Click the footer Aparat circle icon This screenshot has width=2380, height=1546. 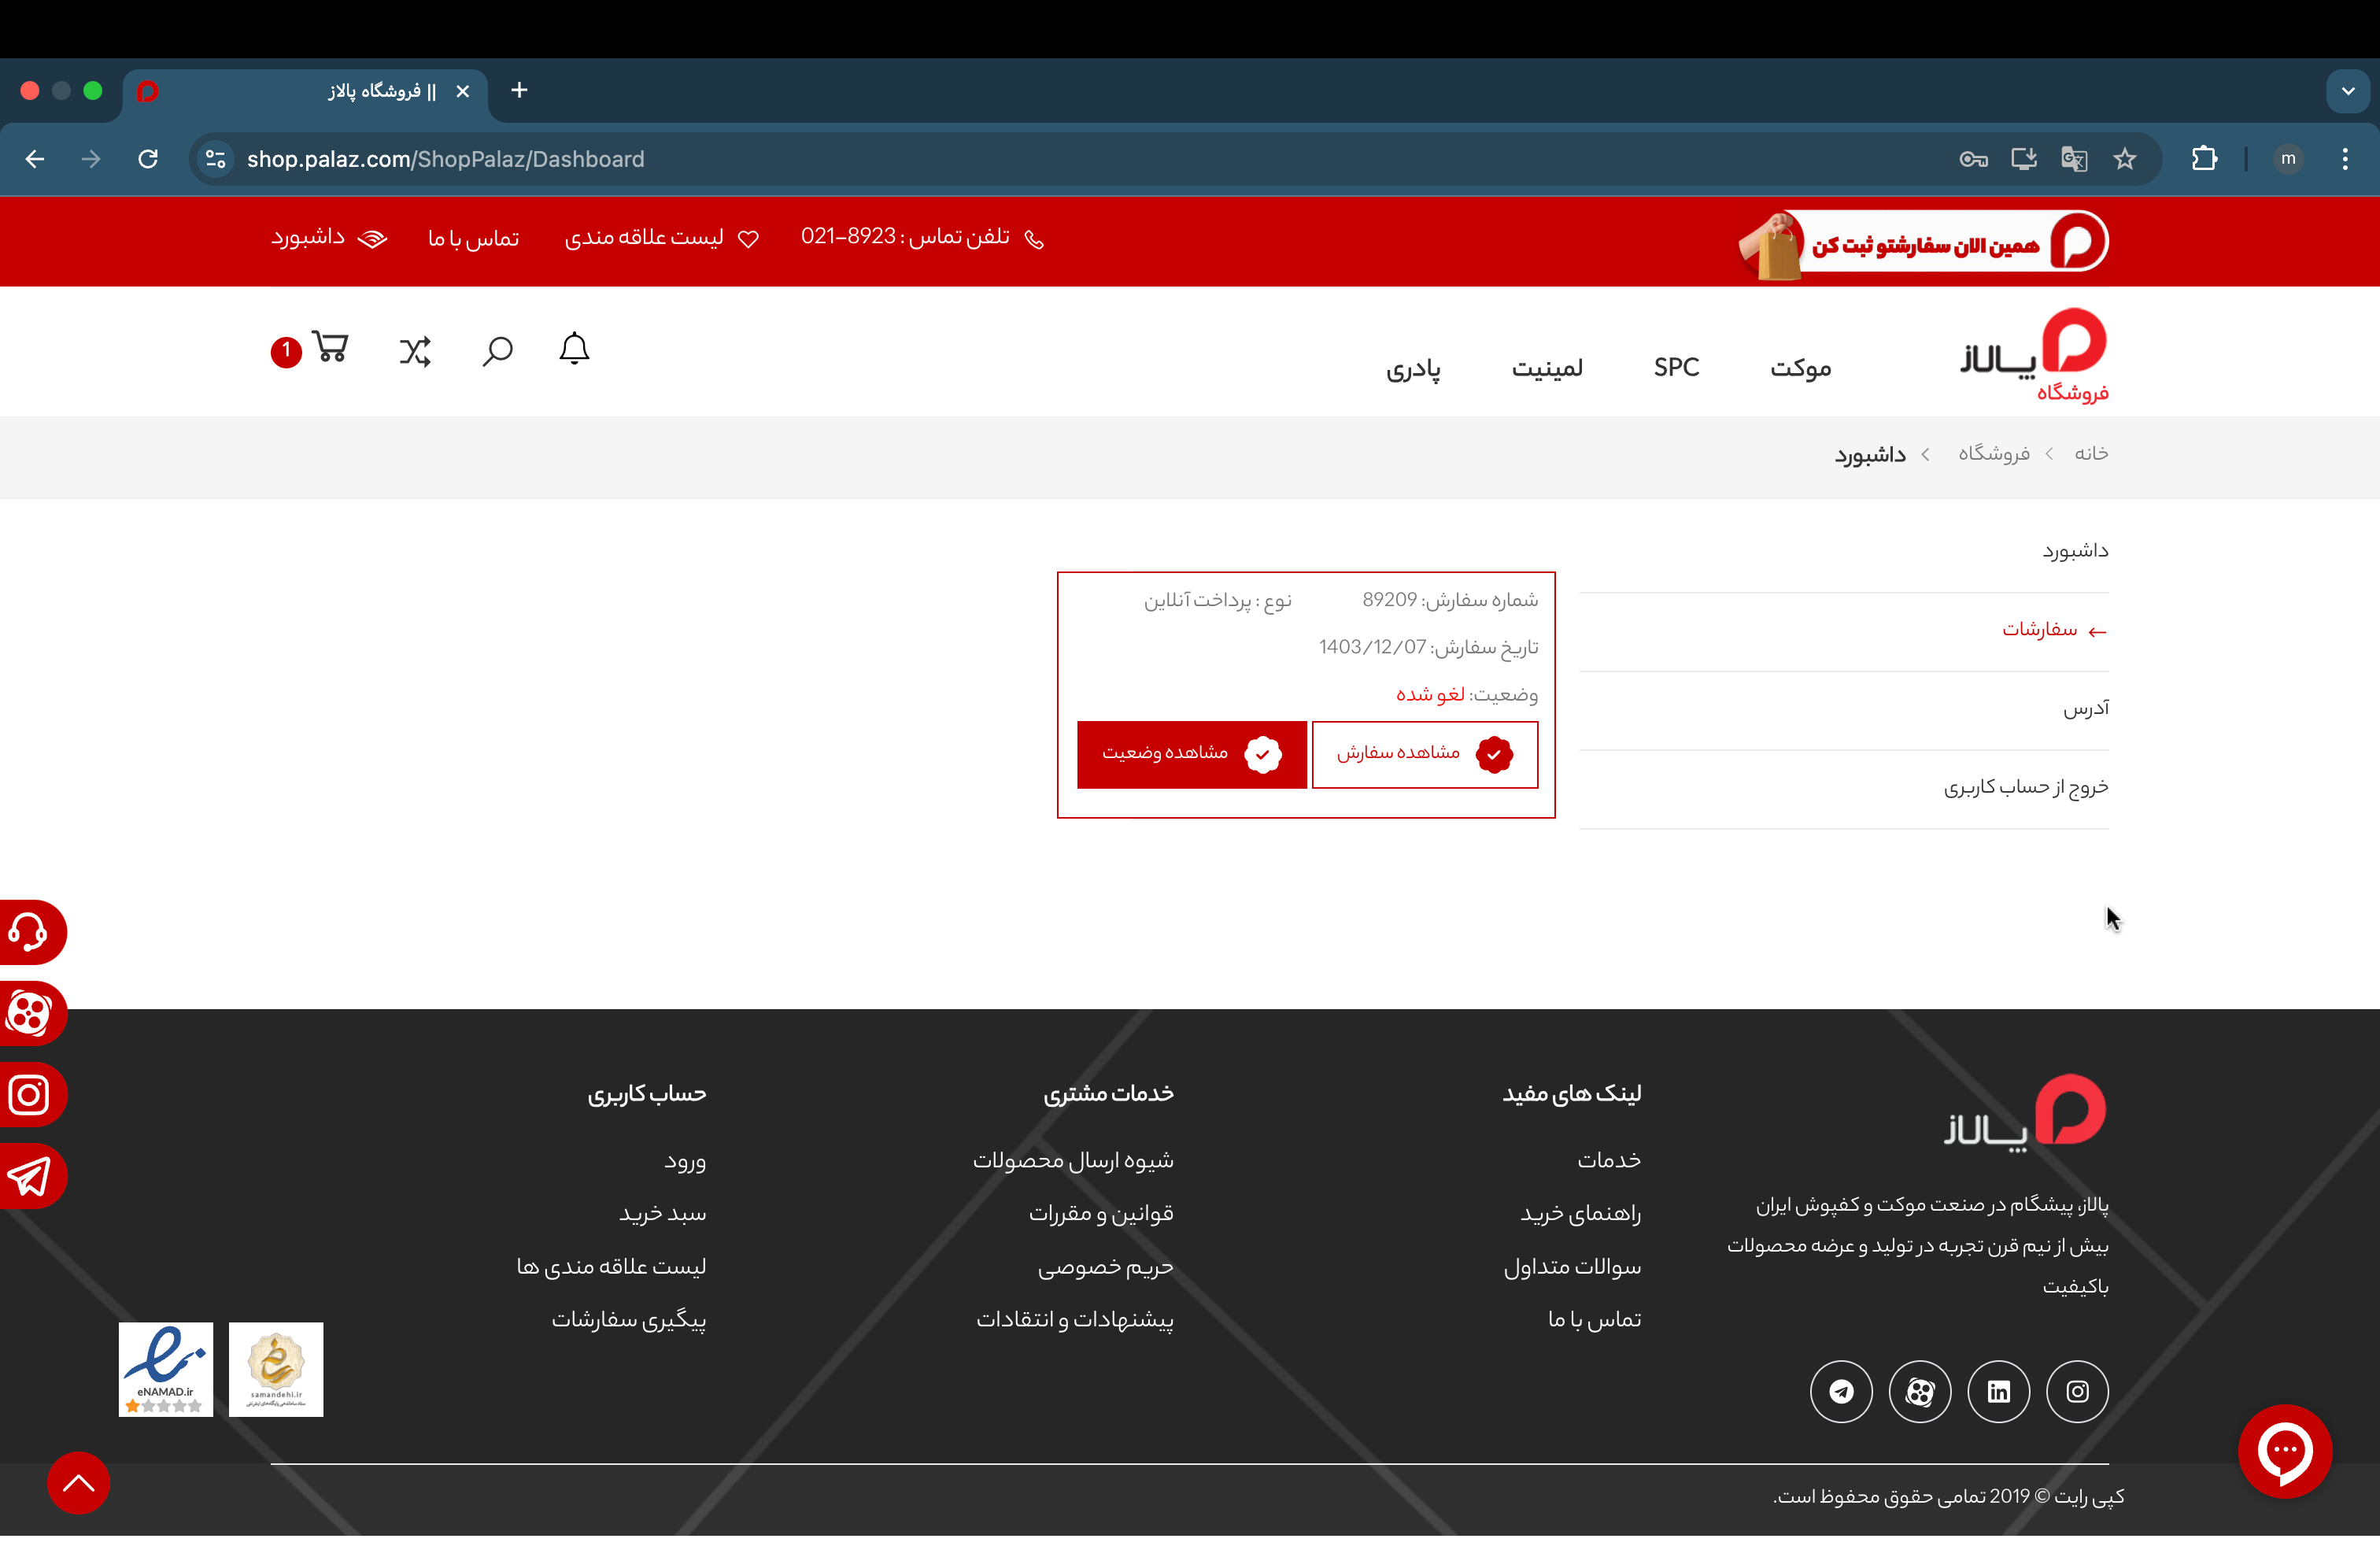click(x=1920, y=1391)
